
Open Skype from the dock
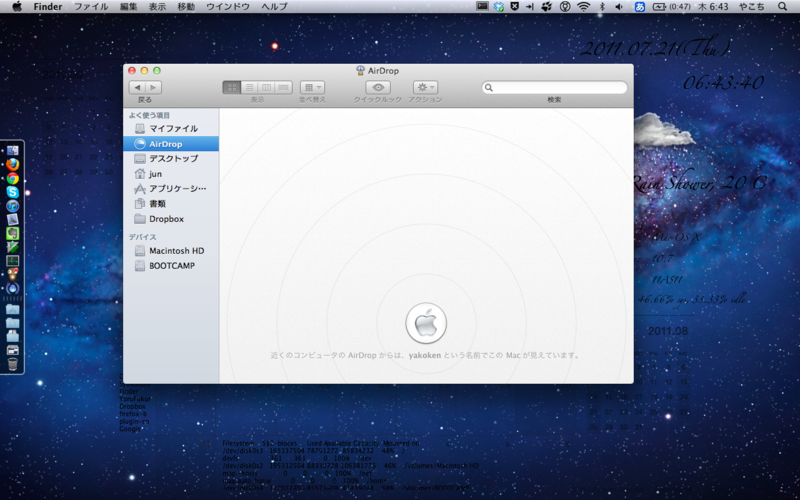[x=13, y=192]
